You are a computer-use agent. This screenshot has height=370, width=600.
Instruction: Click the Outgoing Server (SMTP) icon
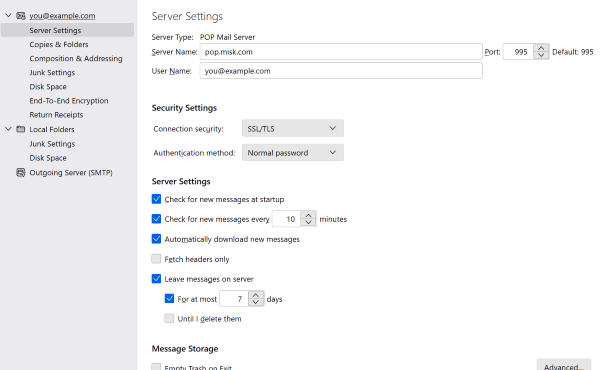(x=21, y=173)
